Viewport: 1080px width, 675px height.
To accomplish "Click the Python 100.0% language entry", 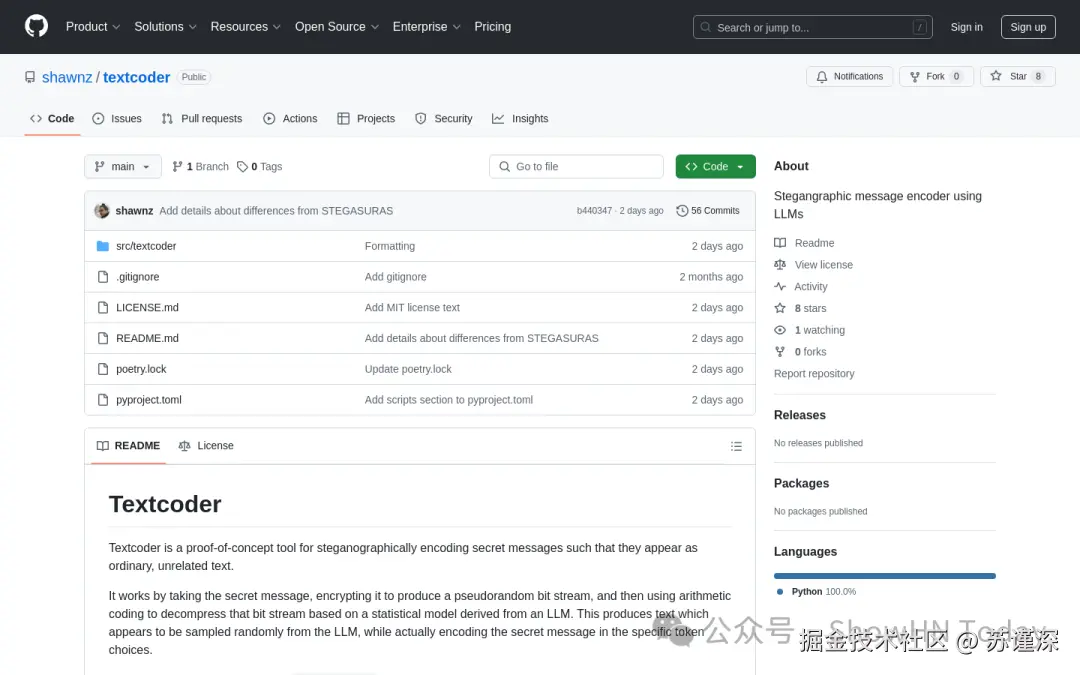I will point(816,592).
